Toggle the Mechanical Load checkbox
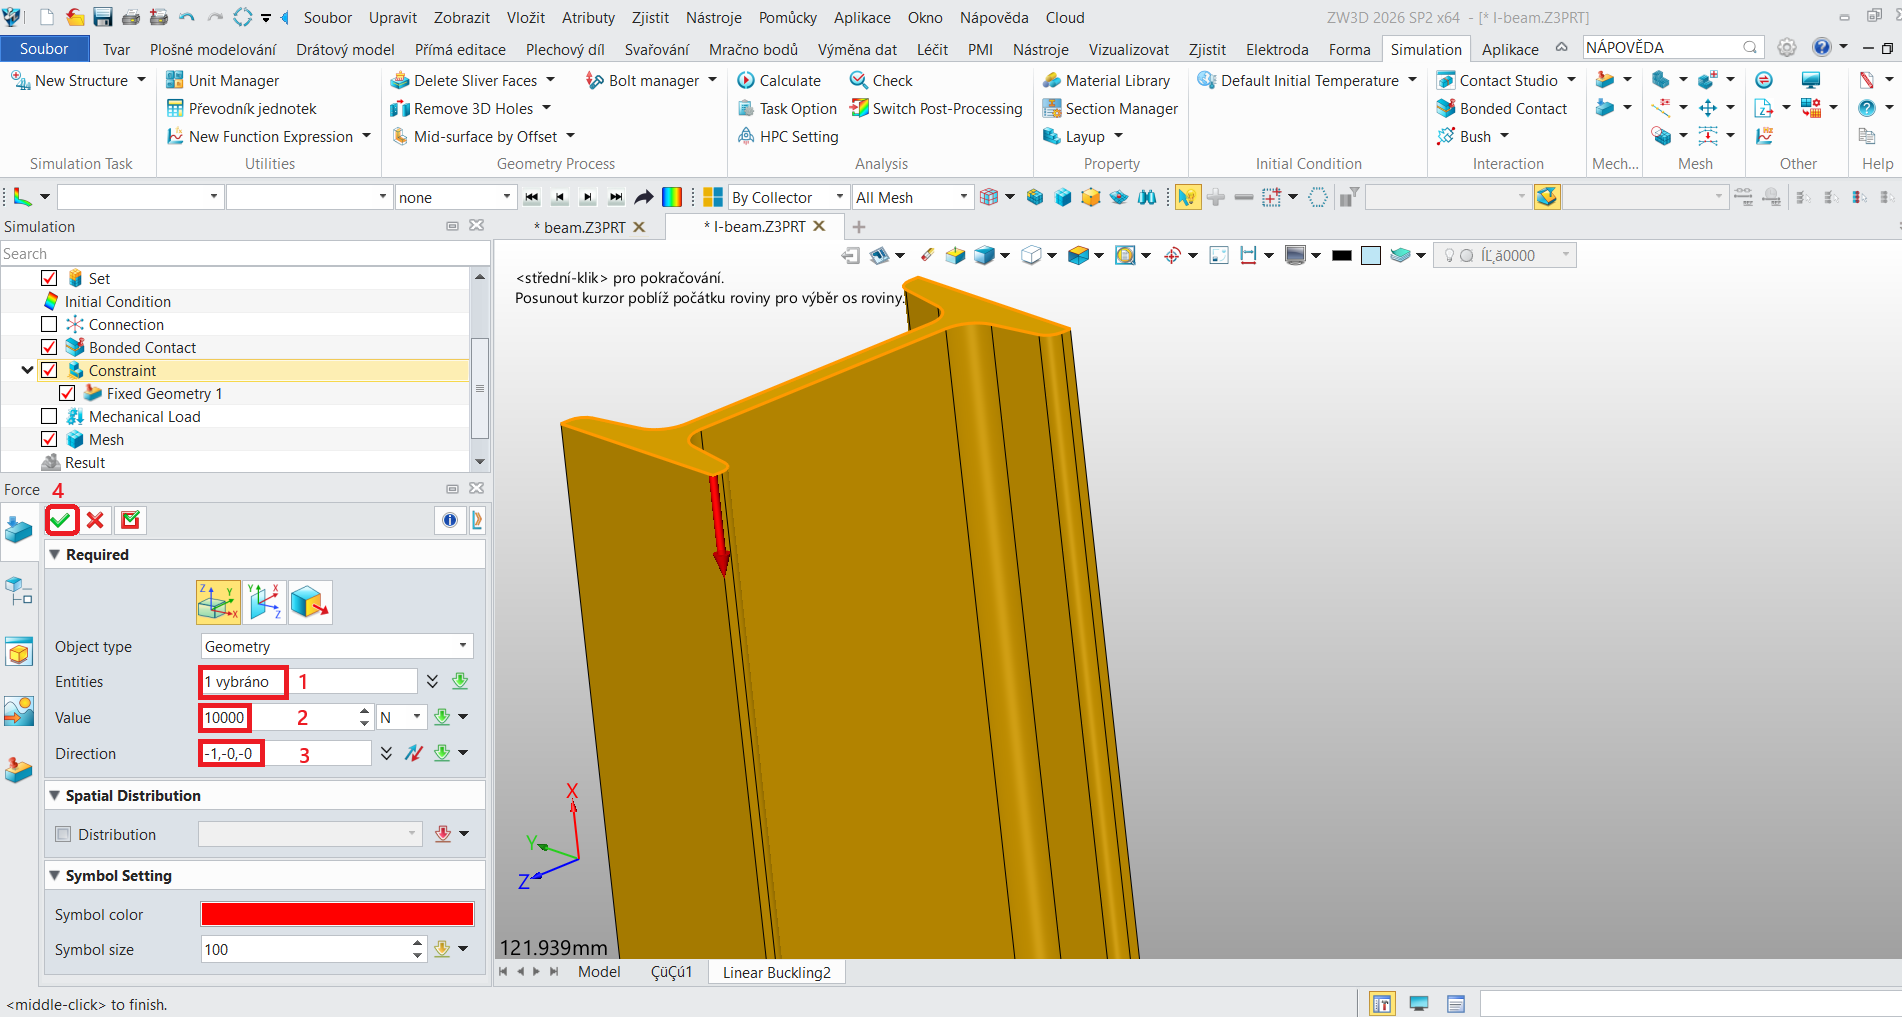 pyautogui.click(x=49, y=416)
